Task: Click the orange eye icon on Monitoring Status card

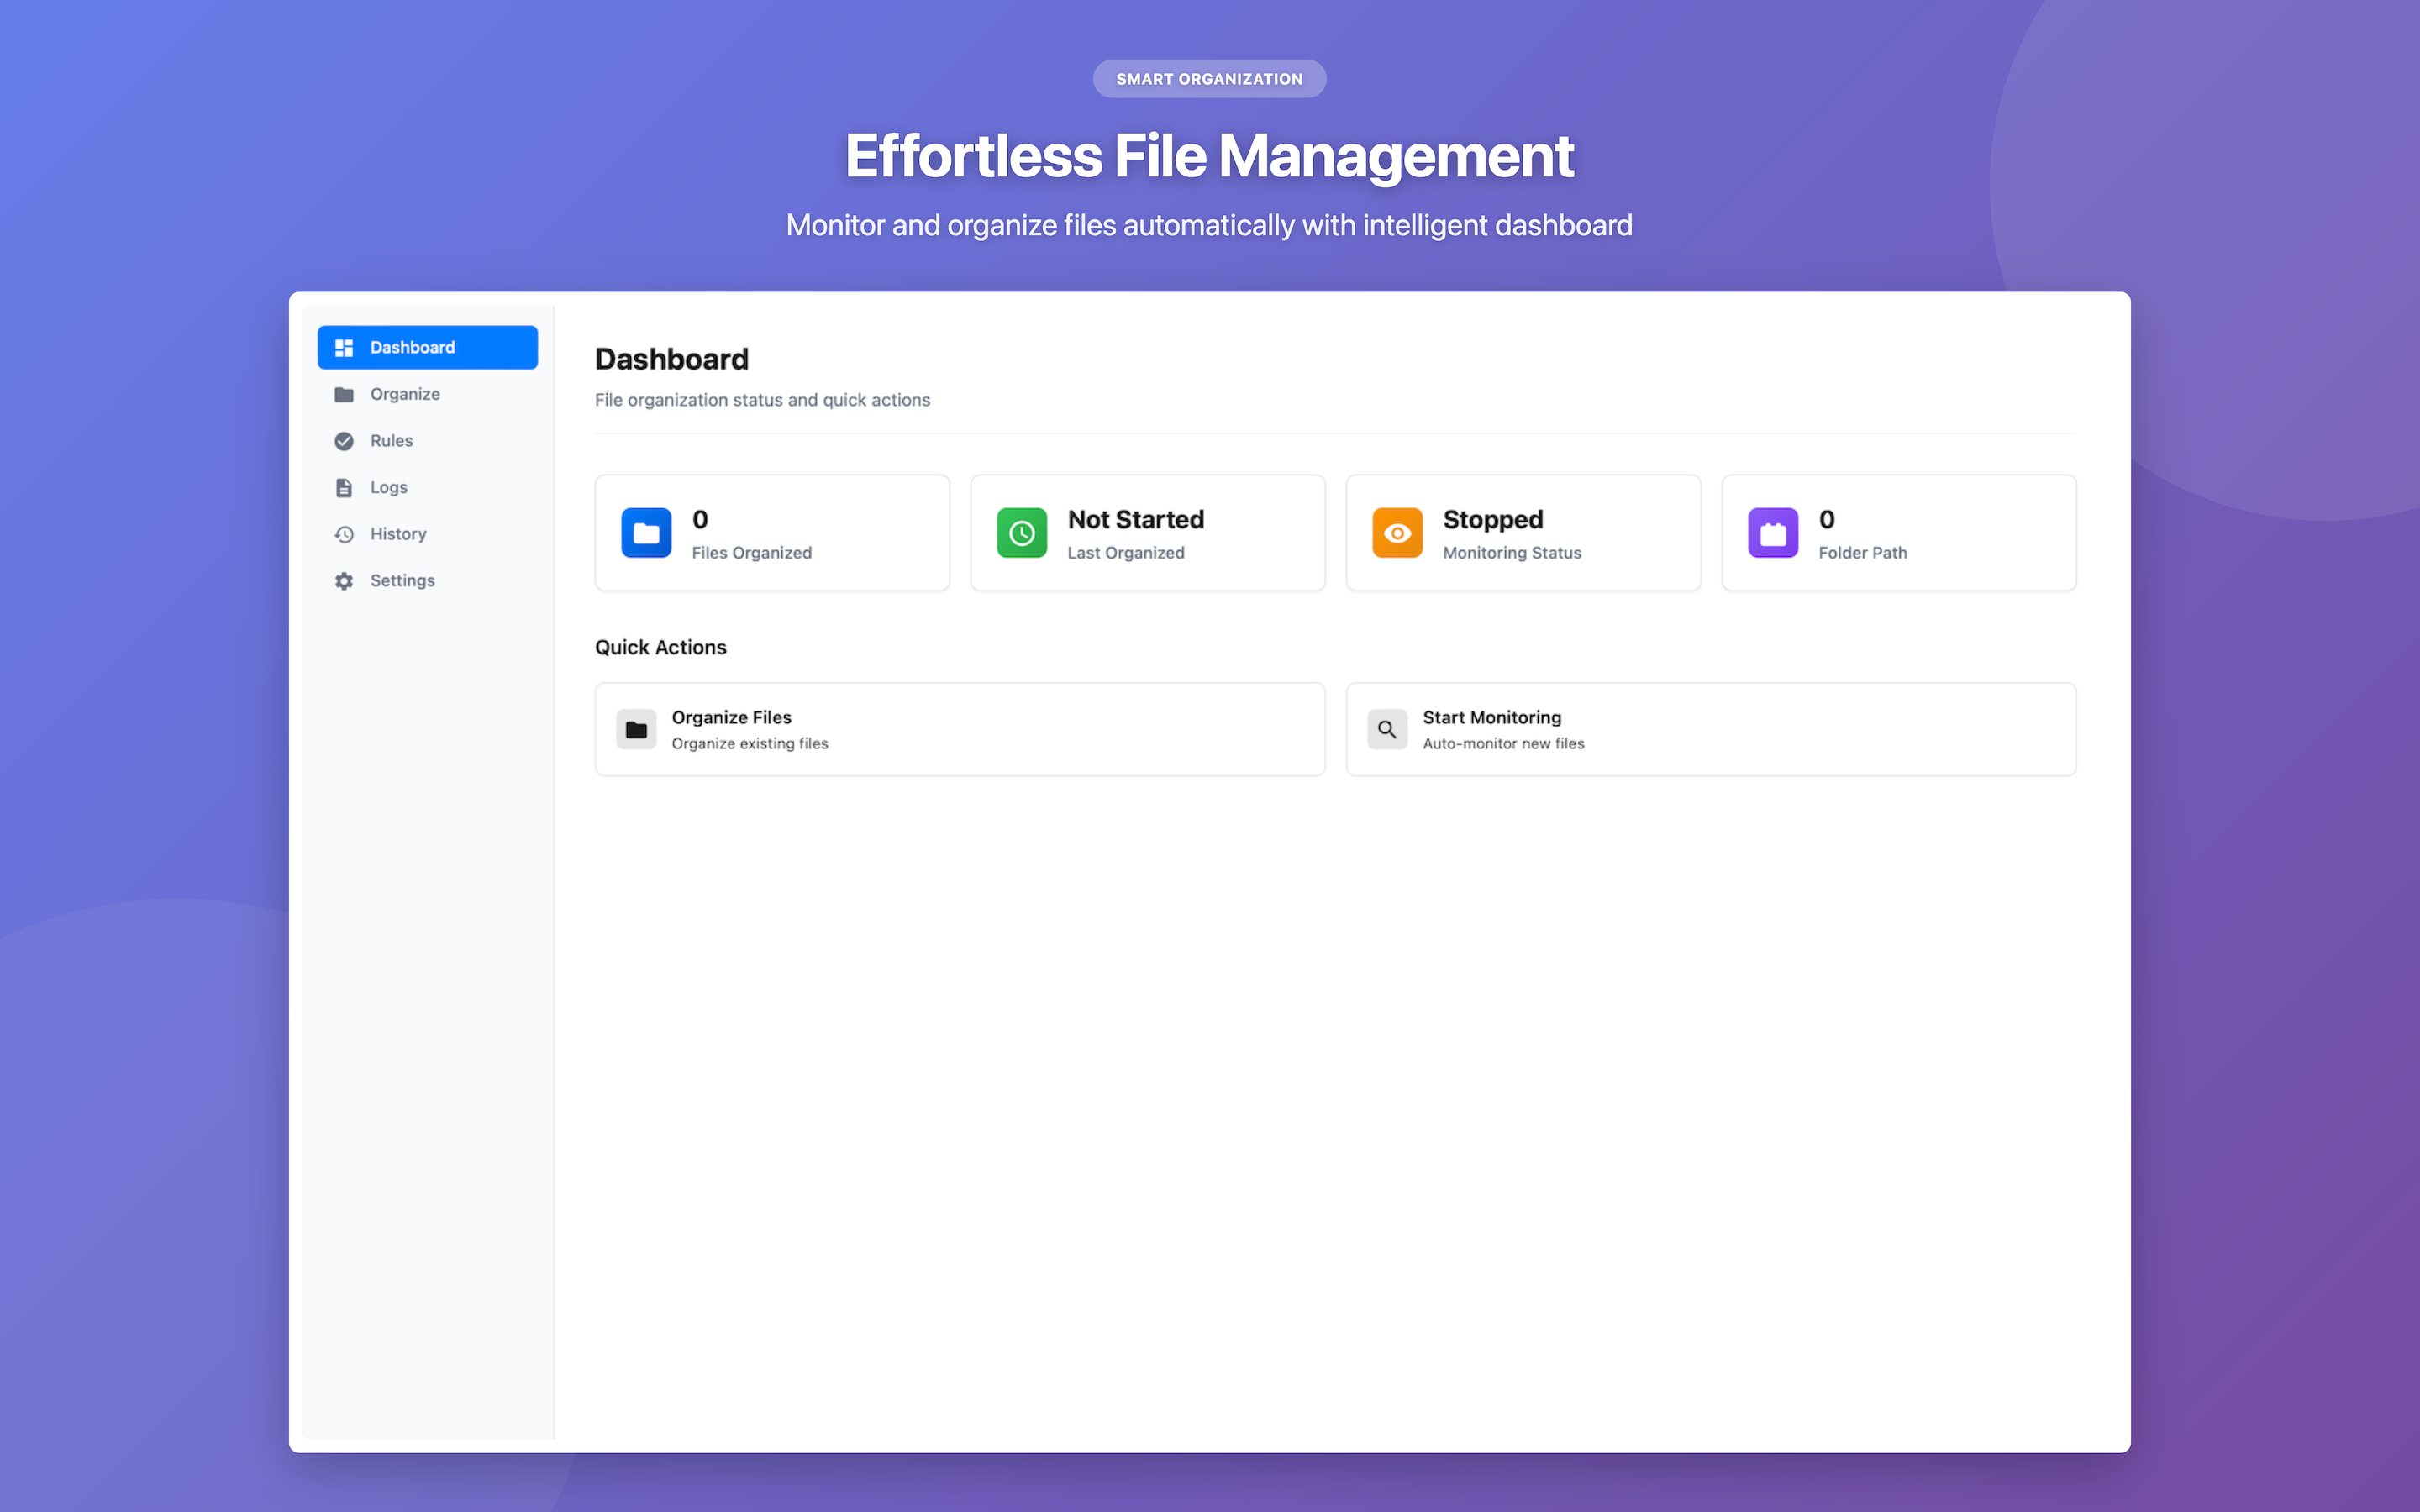Action: pos(1397,532)
